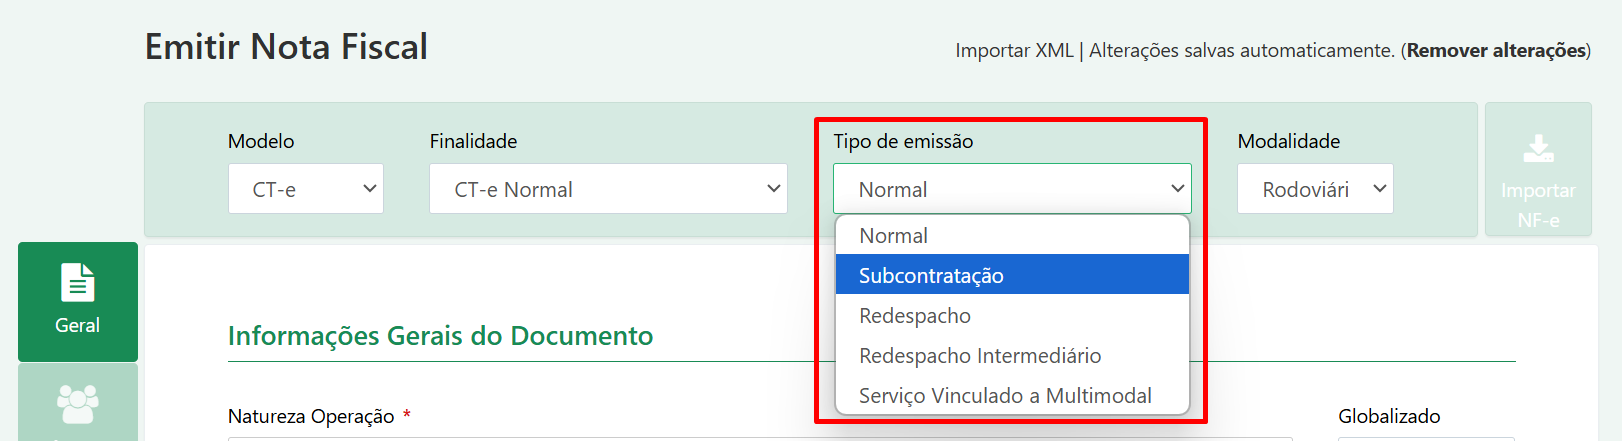Click Remover alterações link
The image size is (1622, 441).
click(1496, 50)
